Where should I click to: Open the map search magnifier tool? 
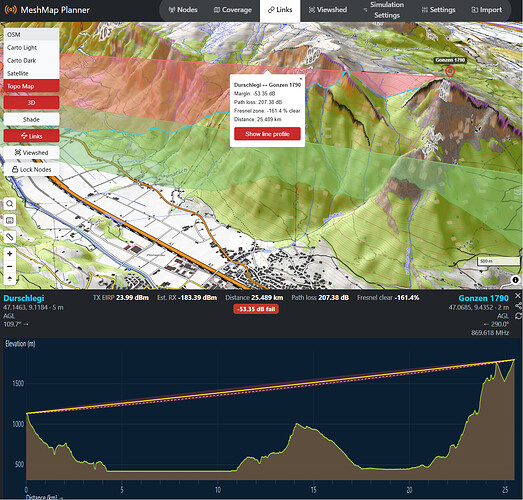click(10, 203)
